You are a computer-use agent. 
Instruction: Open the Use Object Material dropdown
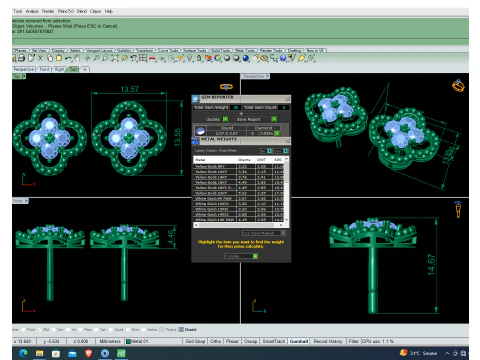(x=264, y=233)
